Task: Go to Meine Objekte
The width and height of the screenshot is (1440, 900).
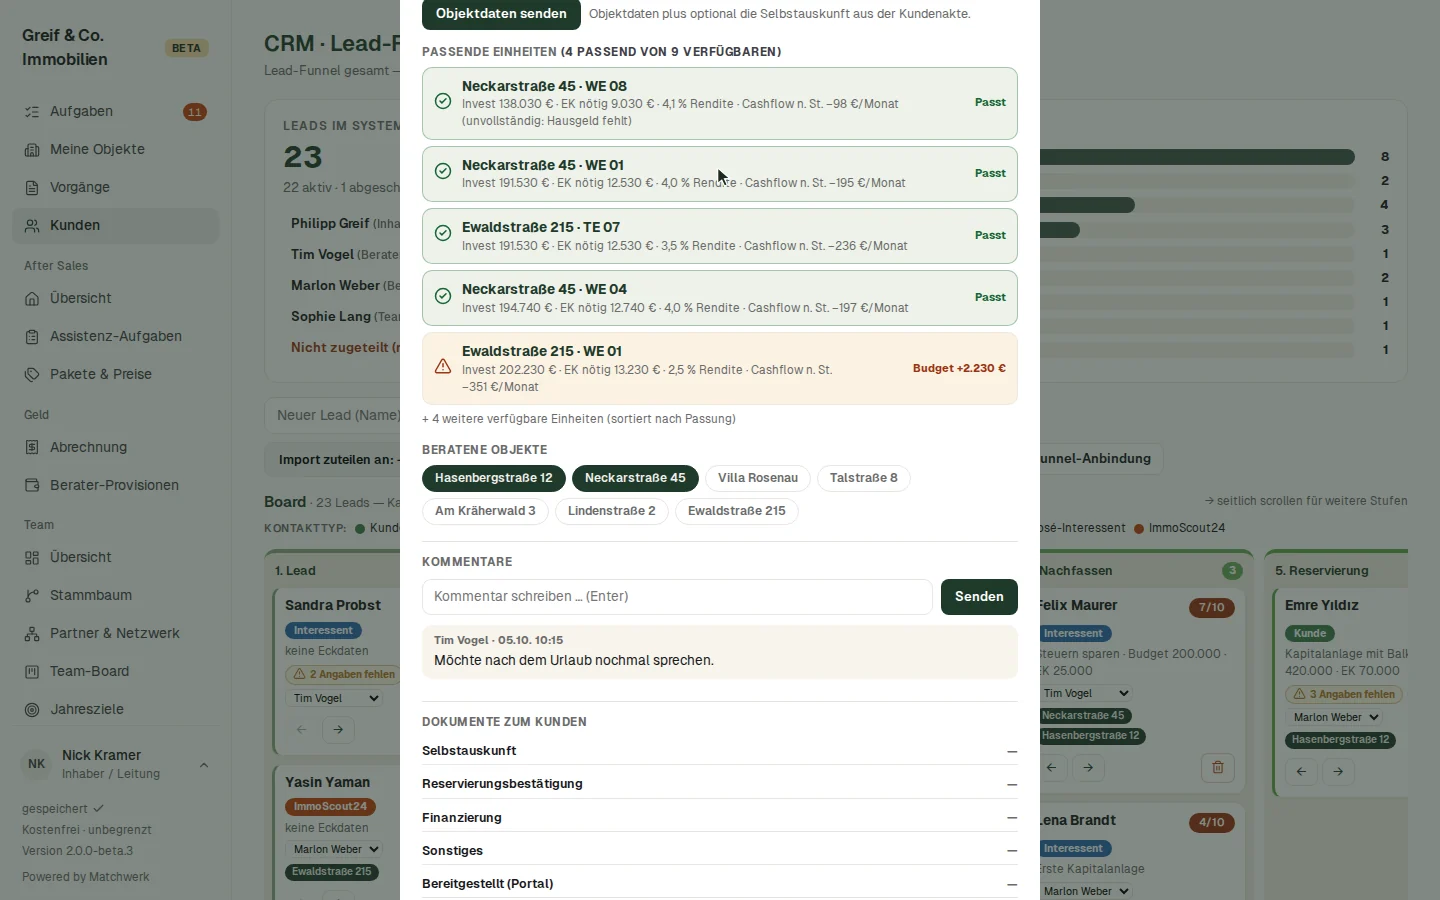Action: click(x=115, y=150)
